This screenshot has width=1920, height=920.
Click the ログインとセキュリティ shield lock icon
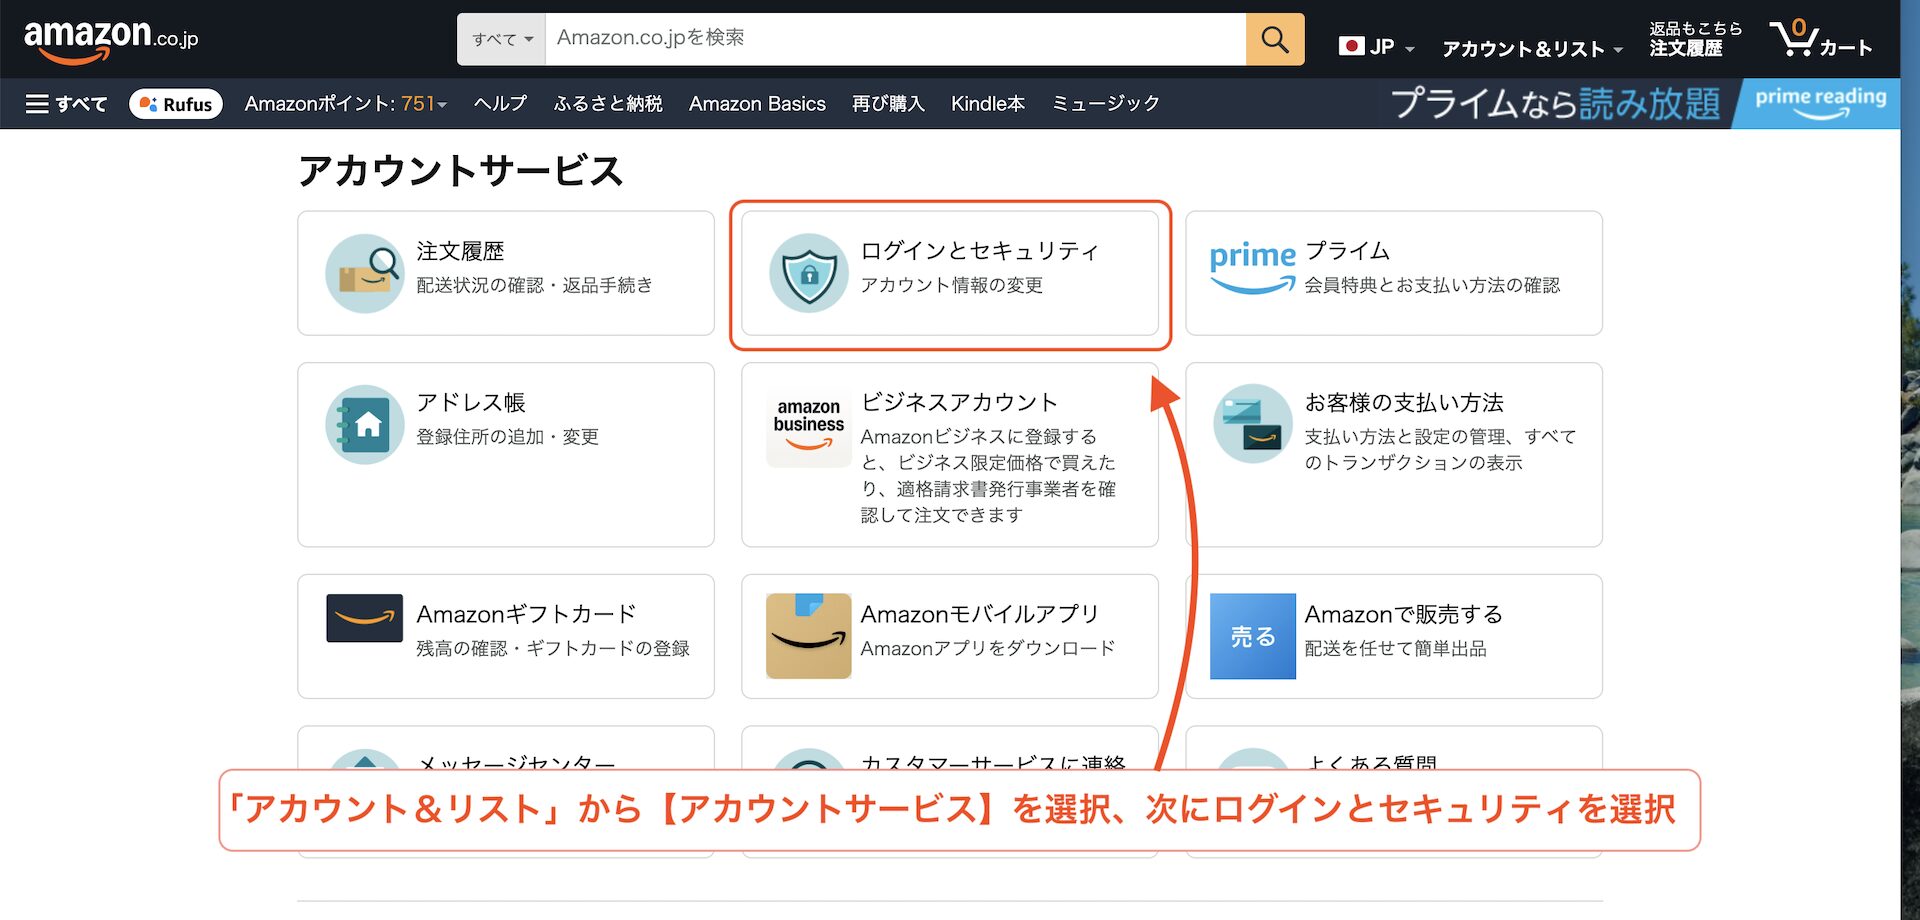[x=808, y=273]
